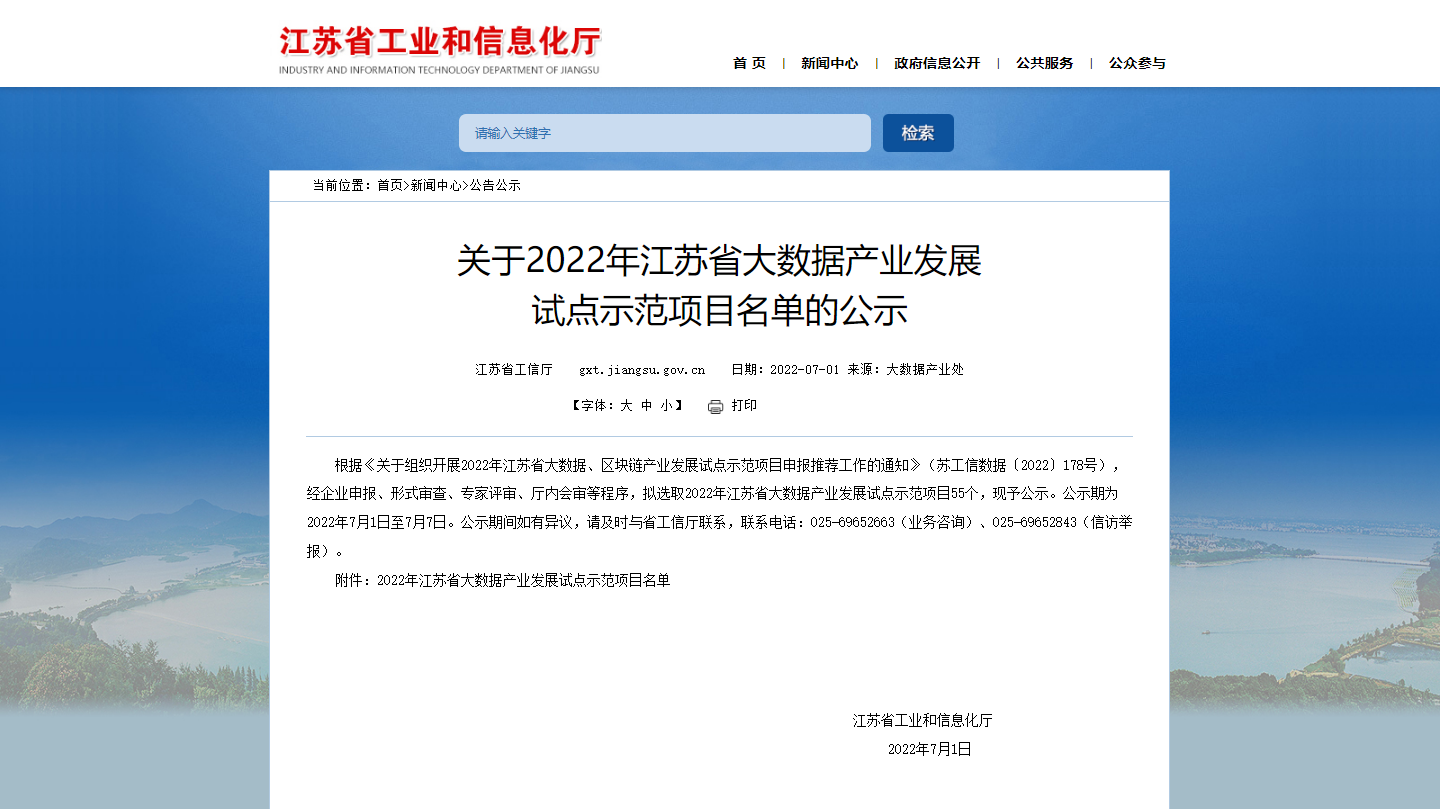Click the printer icon
Screen dimensions: 1442x809
tap(715, 406)
